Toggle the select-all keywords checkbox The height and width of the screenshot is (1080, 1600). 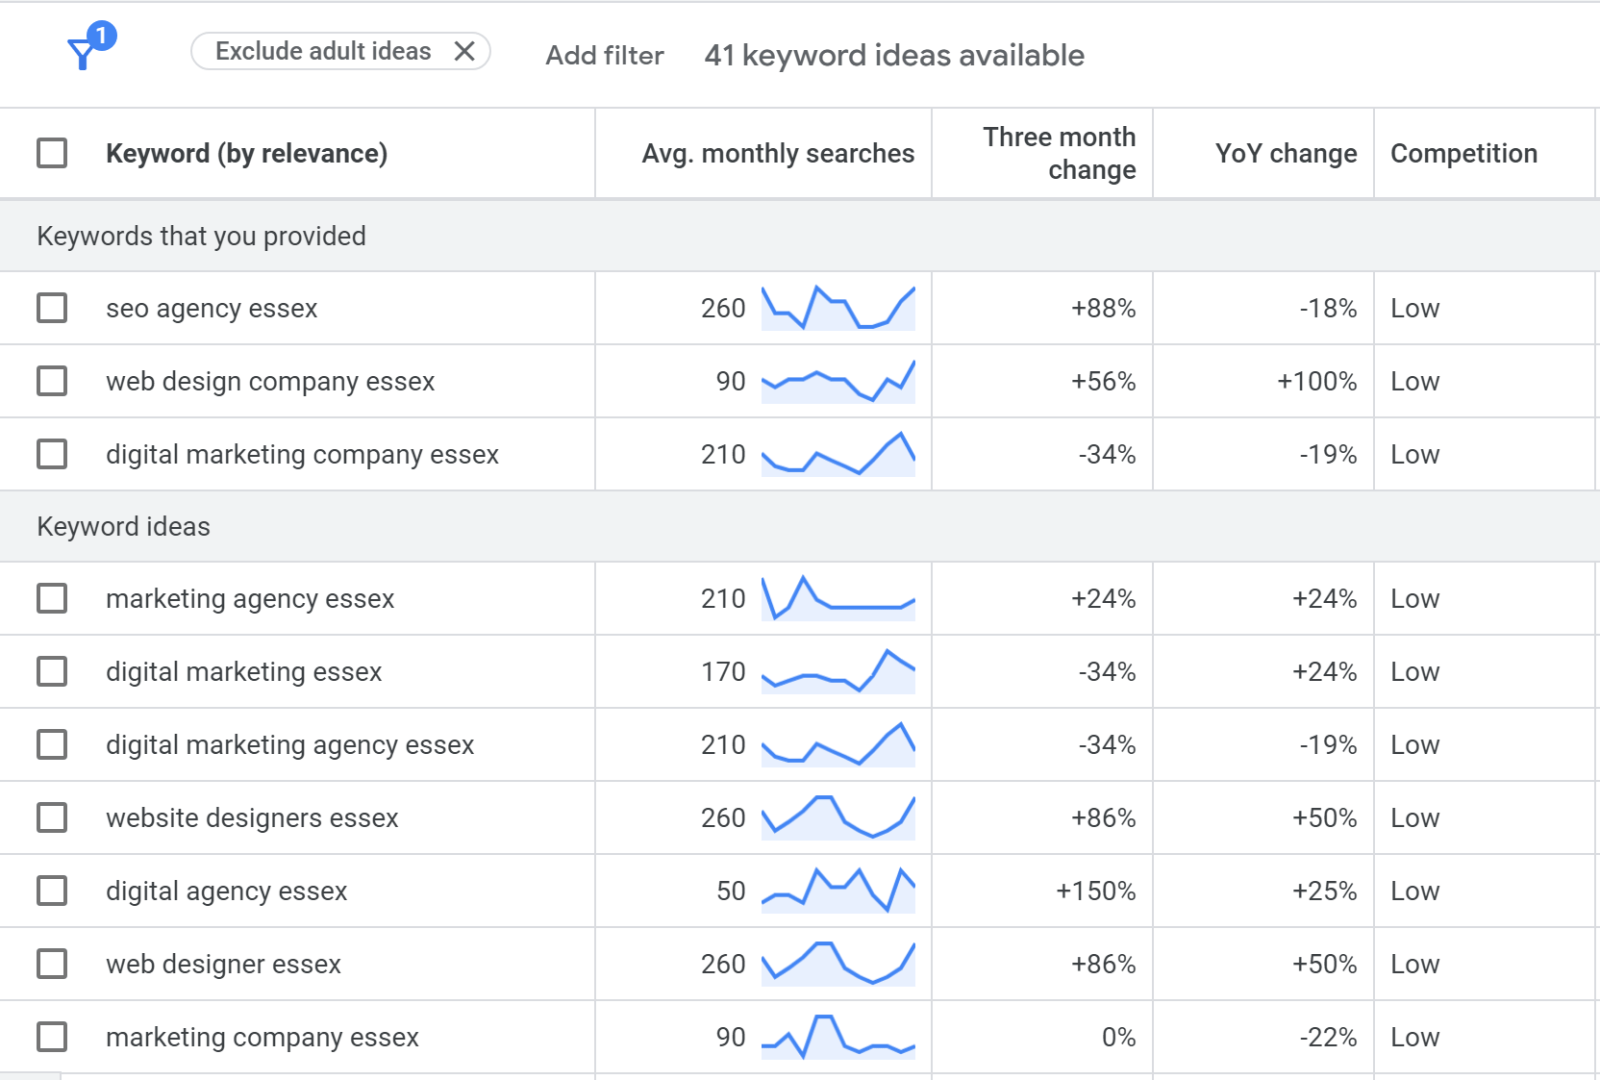[52, 153]
